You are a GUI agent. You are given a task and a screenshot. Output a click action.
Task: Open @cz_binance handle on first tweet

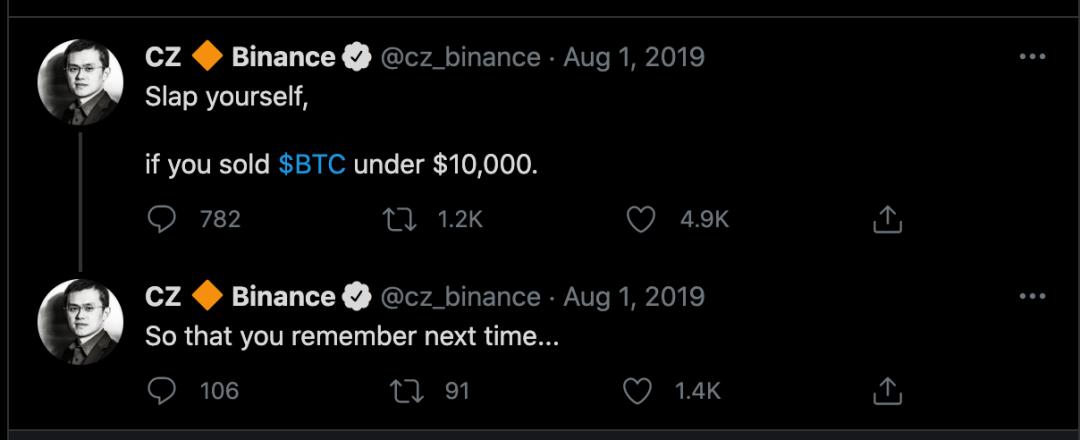pos(461,57)
